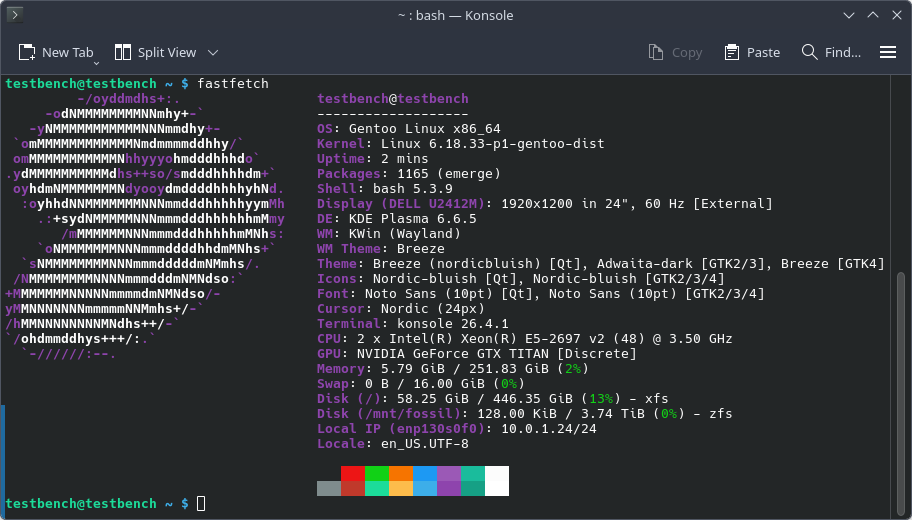The image size is (912, 520).
Task: Click the 'Packages: 1165 (emerge)' line
Action: (x=409, y=174)
